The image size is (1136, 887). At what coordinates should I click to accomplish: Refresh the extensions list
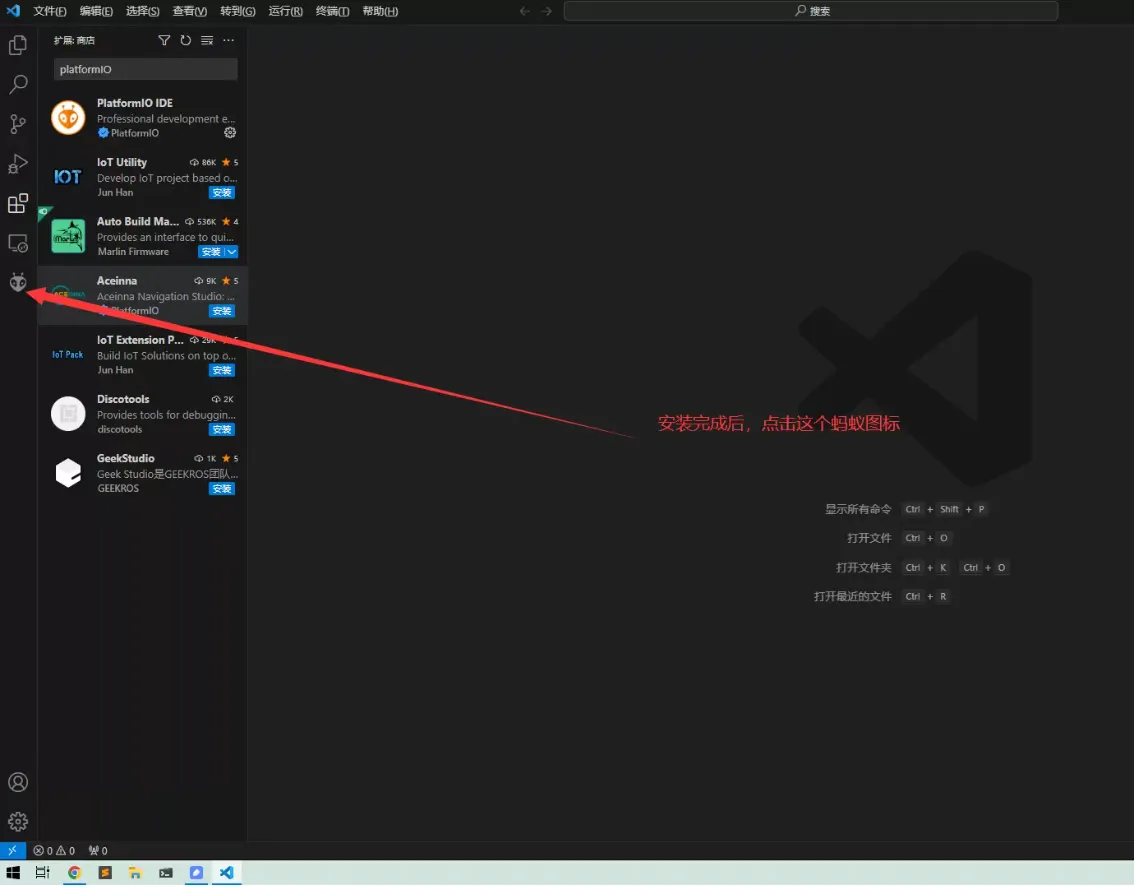click(x=185, y=41)
